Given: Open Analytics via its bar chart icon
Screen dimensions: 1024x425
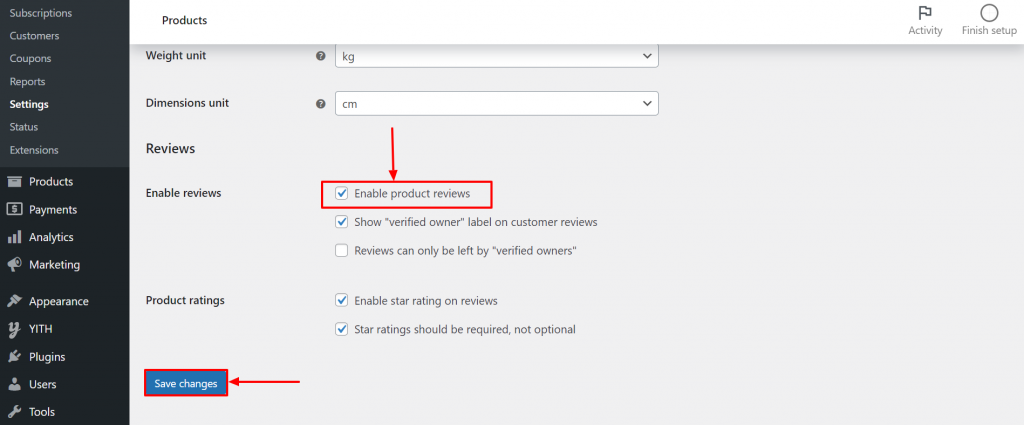Looking at the screenshot, I should [14, 237].
